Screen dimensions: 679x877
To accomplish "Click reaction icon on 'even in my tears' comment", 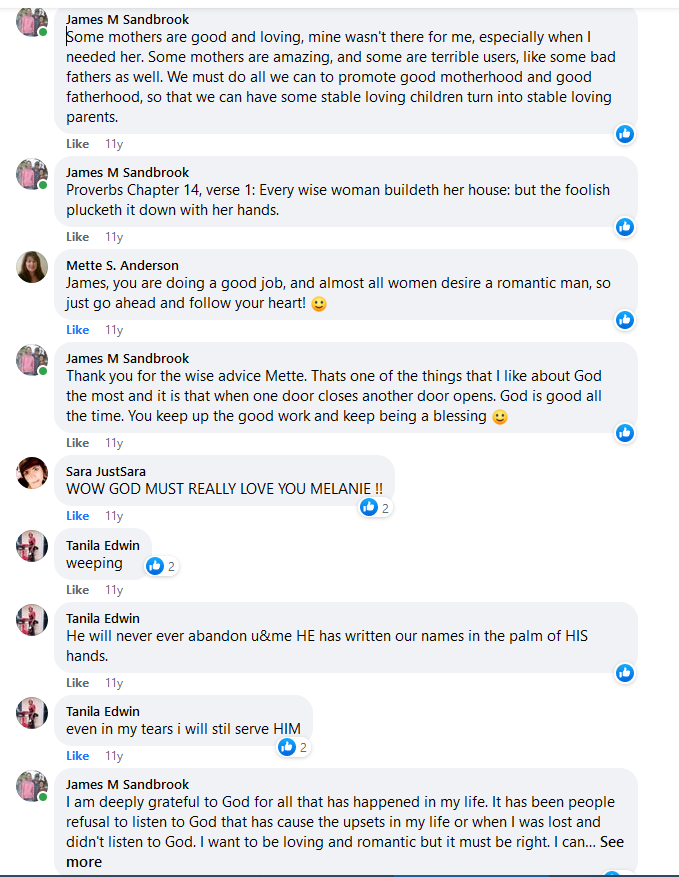I will (293, 747).
